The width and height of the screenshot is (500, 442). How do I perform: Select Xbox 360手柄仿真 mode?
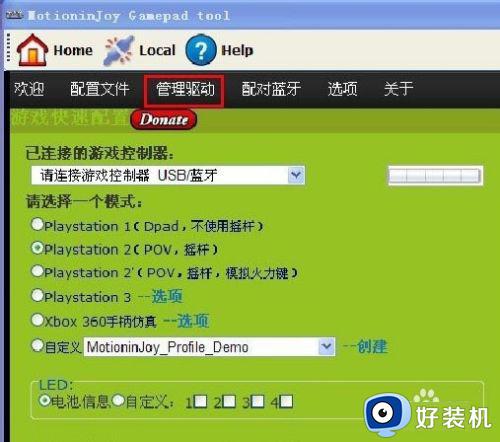[x=37, y=320]
